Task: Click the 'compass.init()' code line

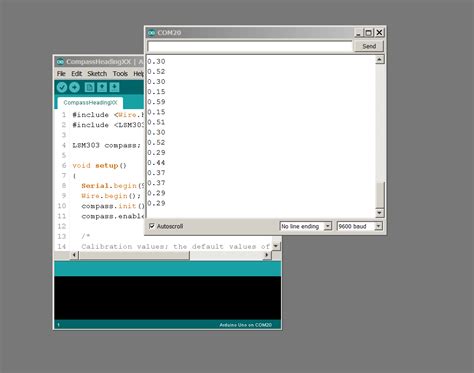Action: (x=113, y=206)
